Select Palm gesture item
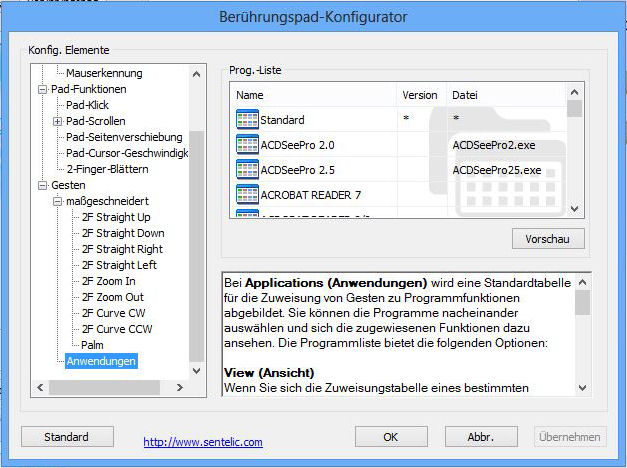This screenshot has width=627, height=468. (x=92, y=345)
